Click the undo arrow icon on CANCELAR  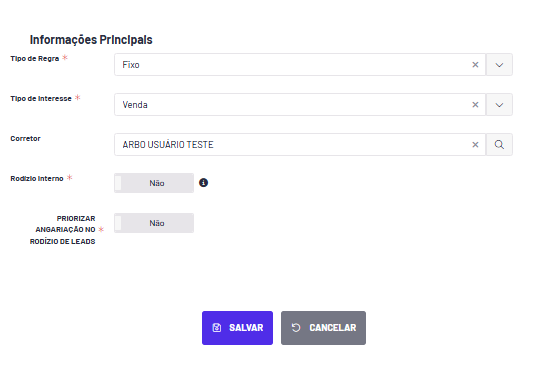tap(296, 328)
